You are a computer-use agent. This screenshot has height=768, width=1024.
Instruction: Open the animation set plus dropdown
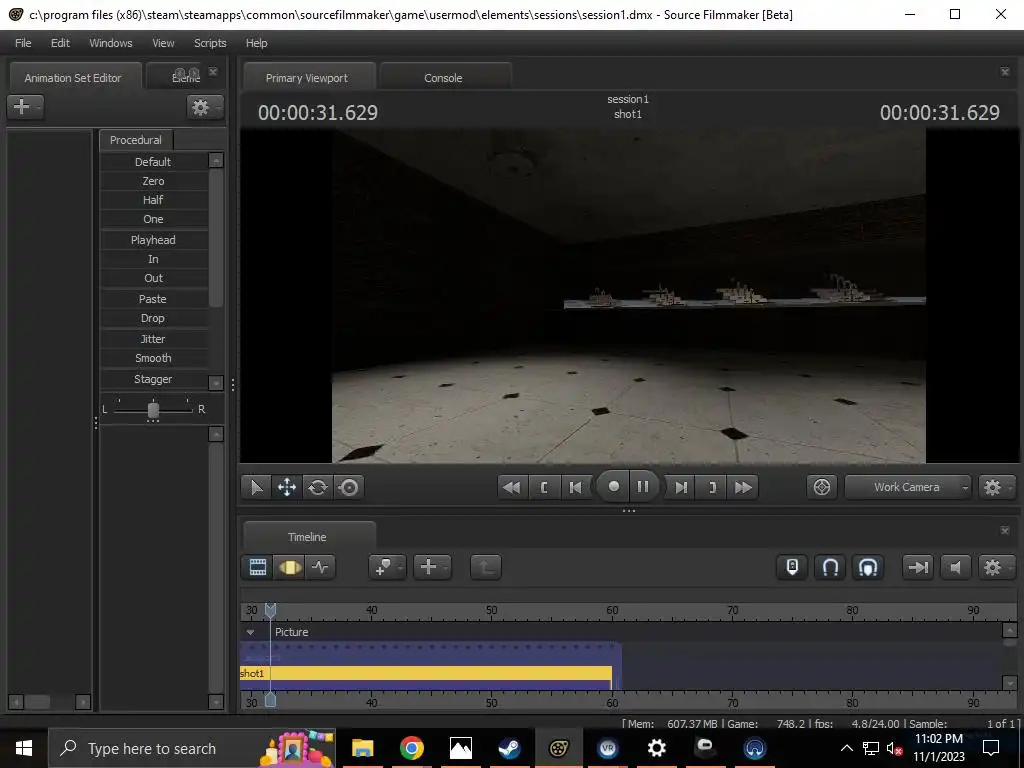[25, 106]
